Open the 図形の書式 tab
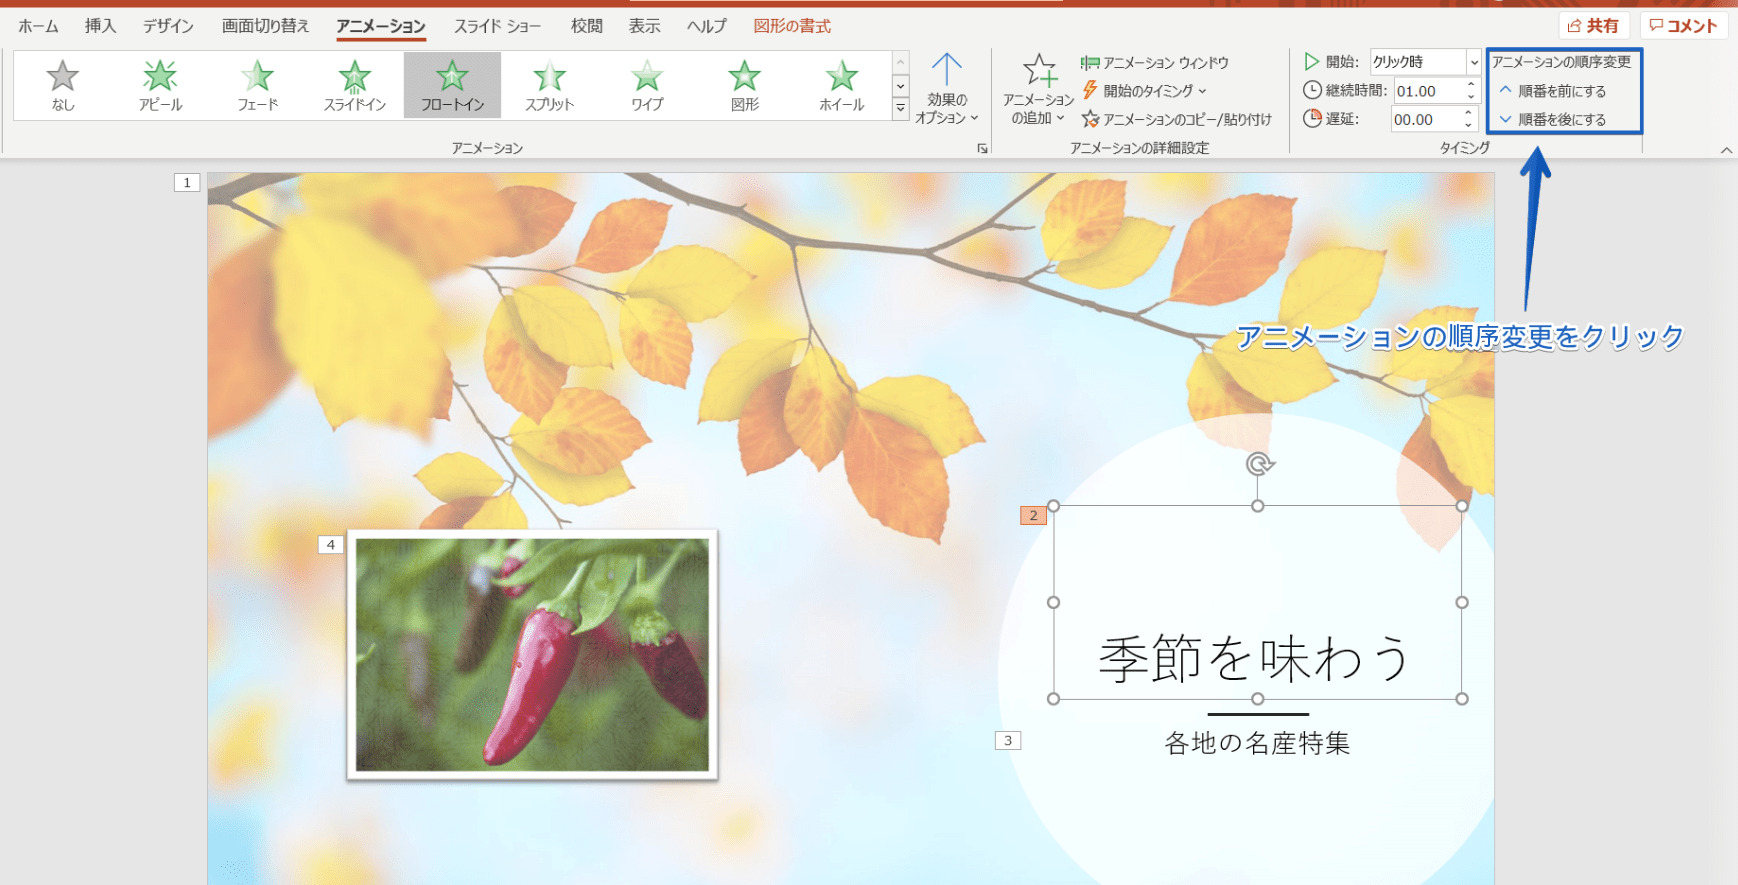1738x885 pixels. (792, 26)
